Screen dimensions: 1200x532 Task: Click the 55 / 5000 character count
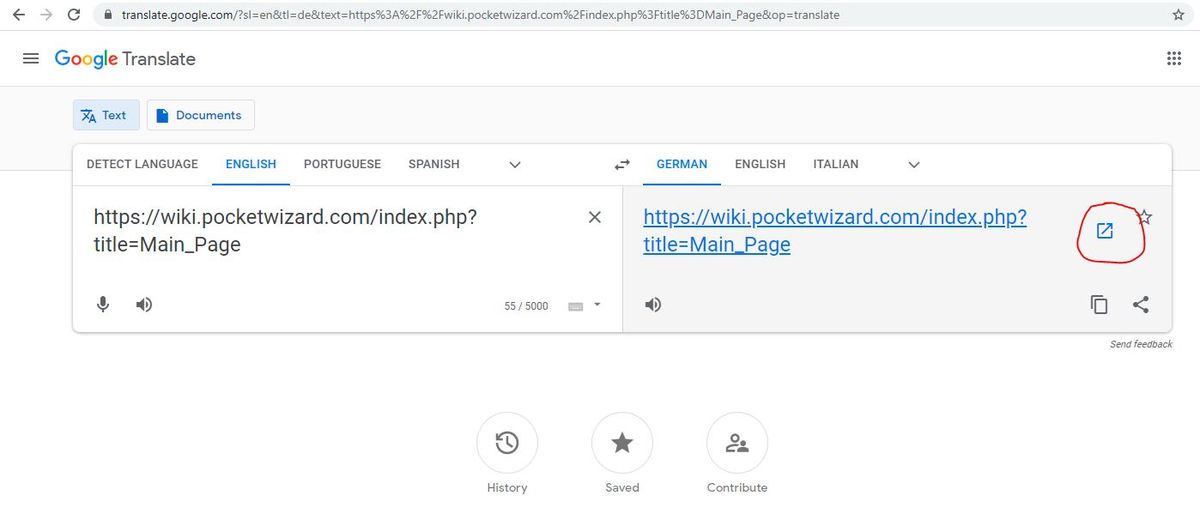click(x=526, y=306)
